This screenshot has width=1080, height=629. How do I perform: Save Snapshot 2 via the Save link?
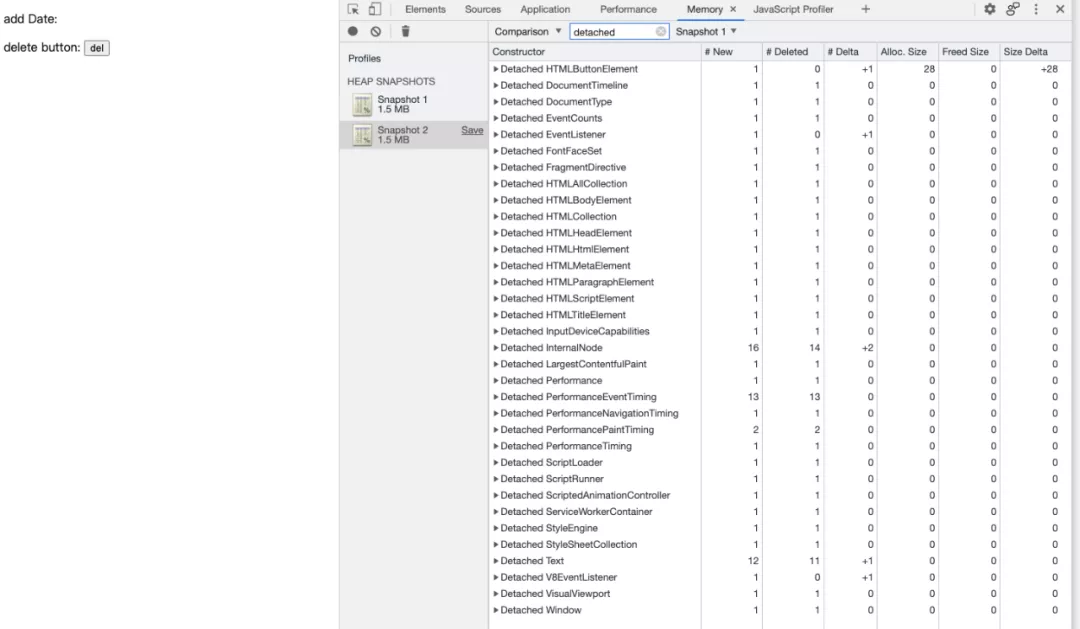click(472, 130)
